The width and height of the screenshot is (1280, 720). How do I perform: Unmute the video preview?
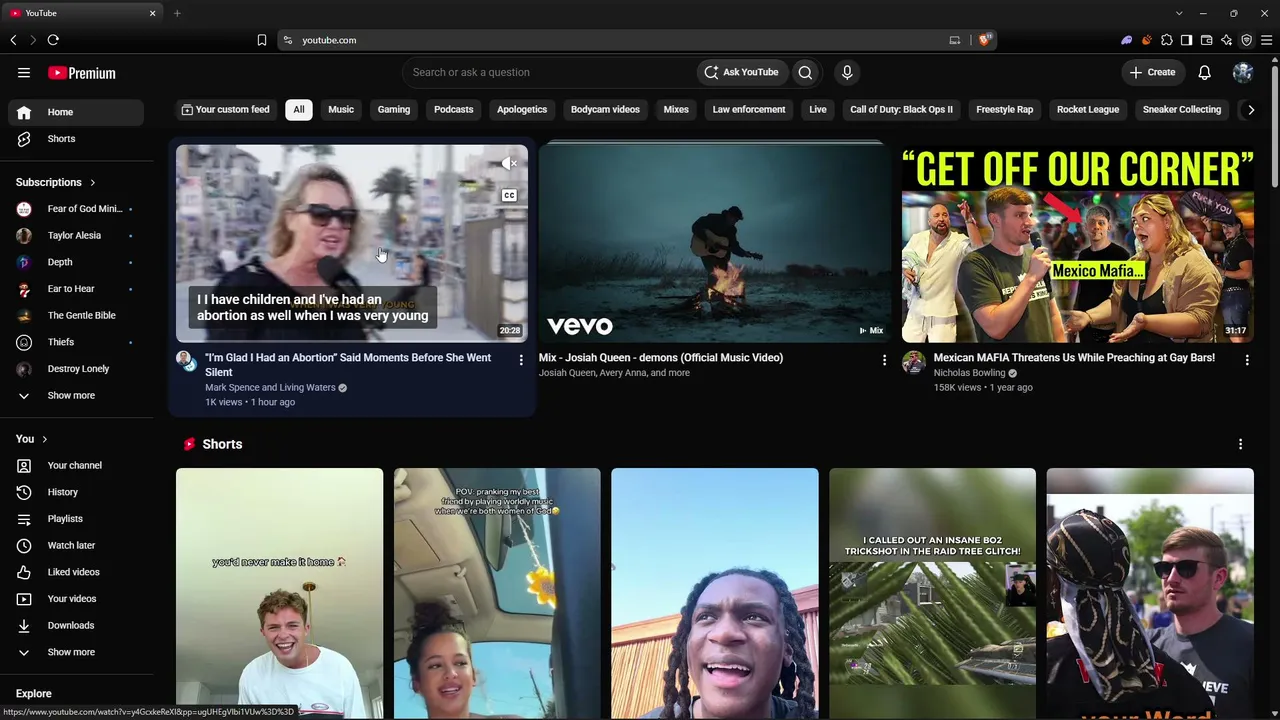coord(509,163)
